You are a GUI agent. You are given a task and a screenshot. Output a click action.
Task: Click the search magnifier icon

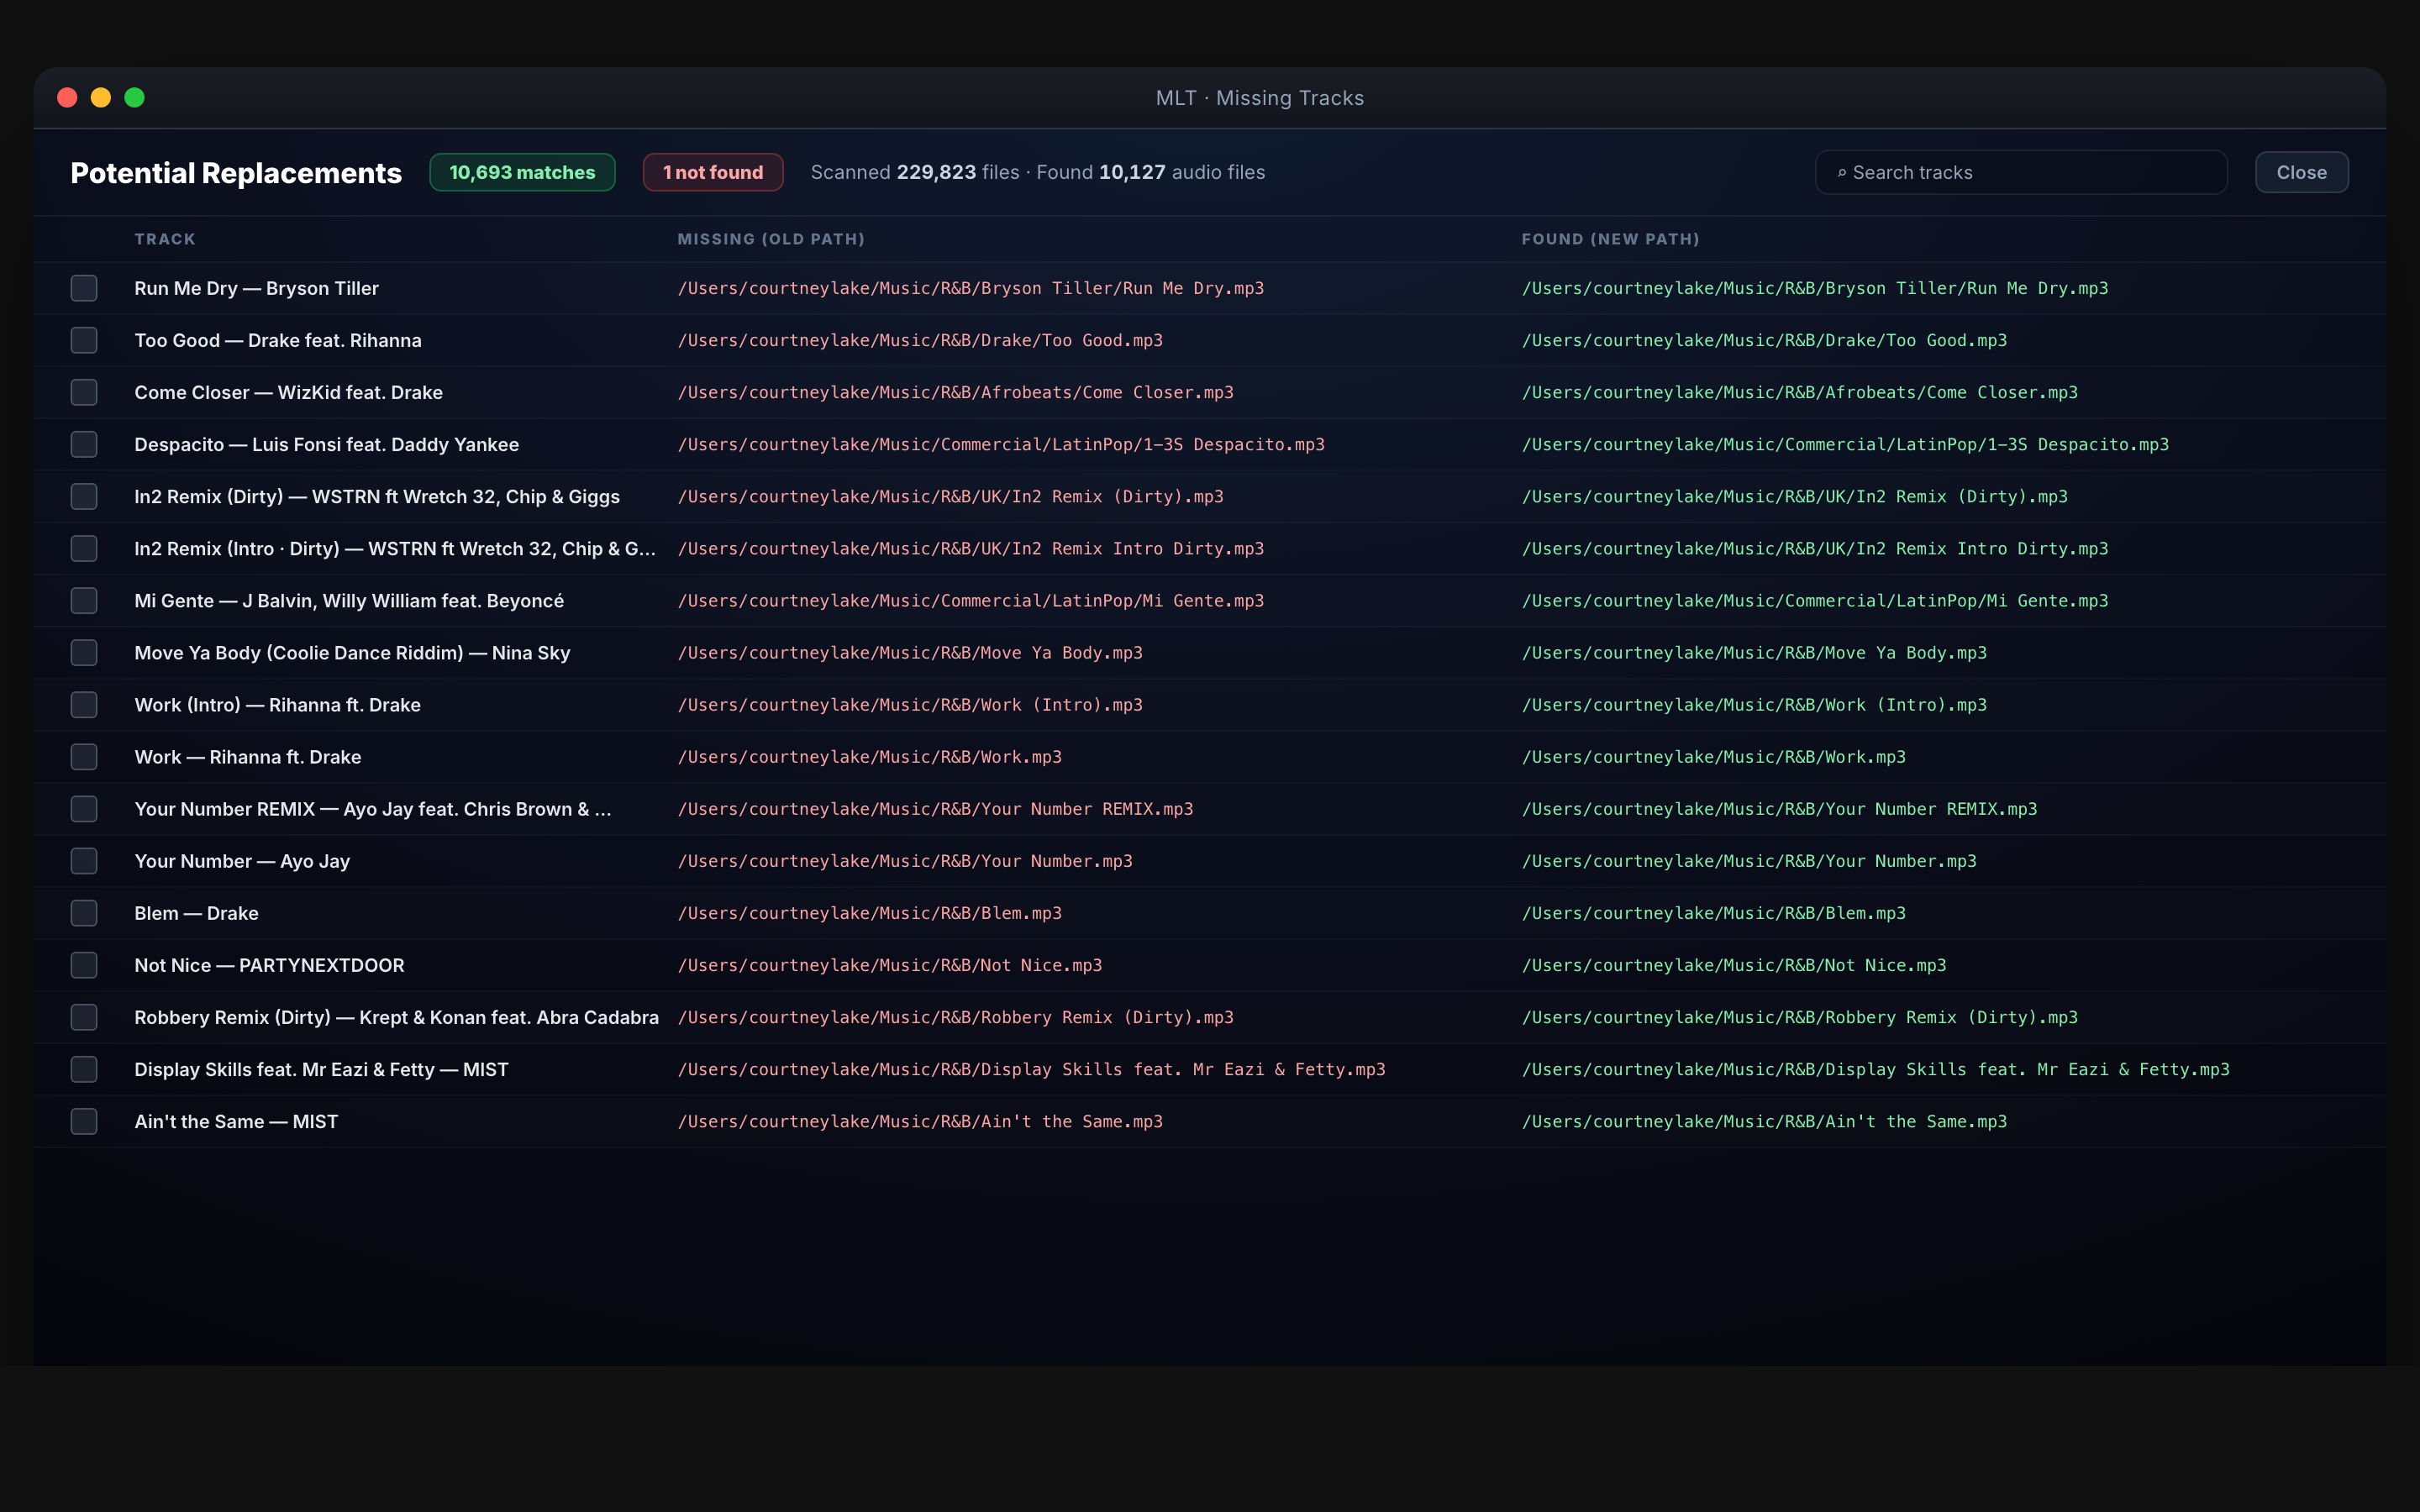pyautogui.click(x=1841, y=173)
